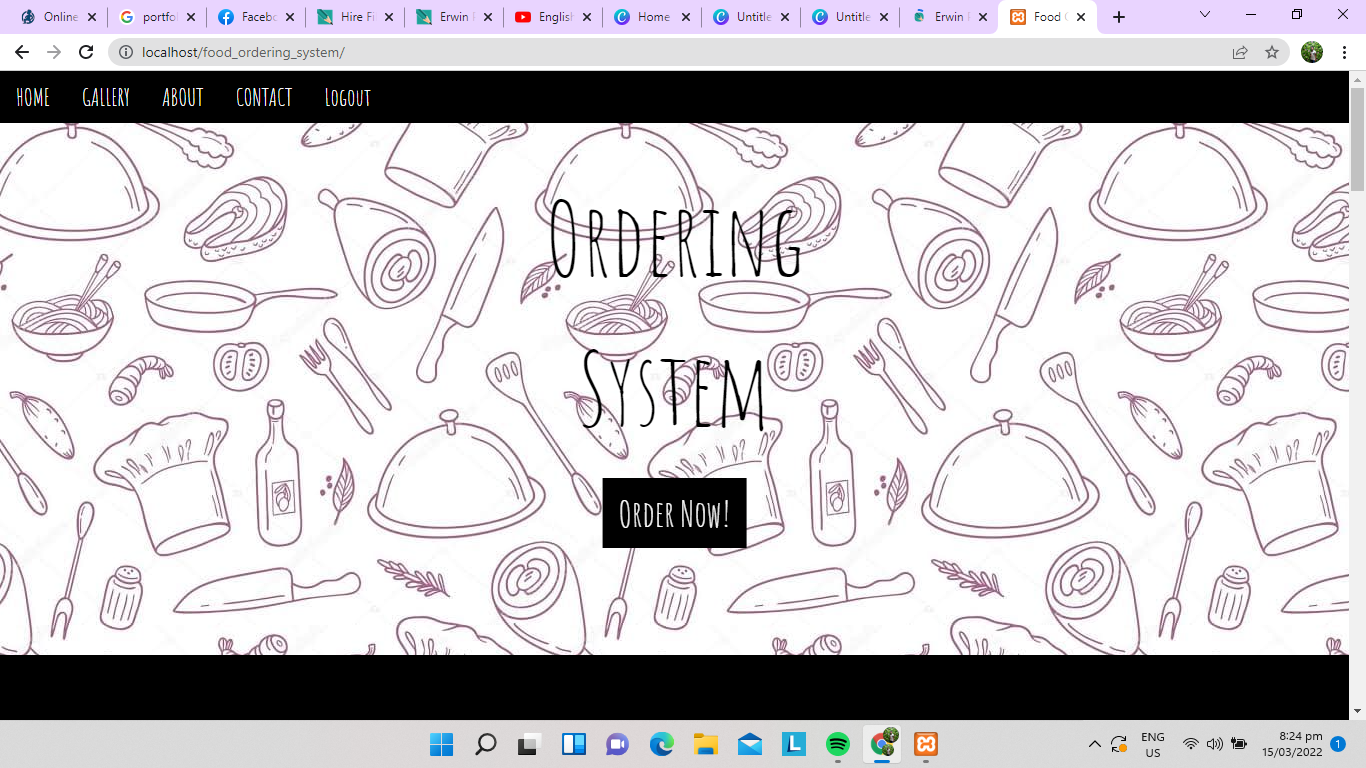Show hidden system tray icons
This screenshot has width=1366, height=768.
pos(1094,744)
